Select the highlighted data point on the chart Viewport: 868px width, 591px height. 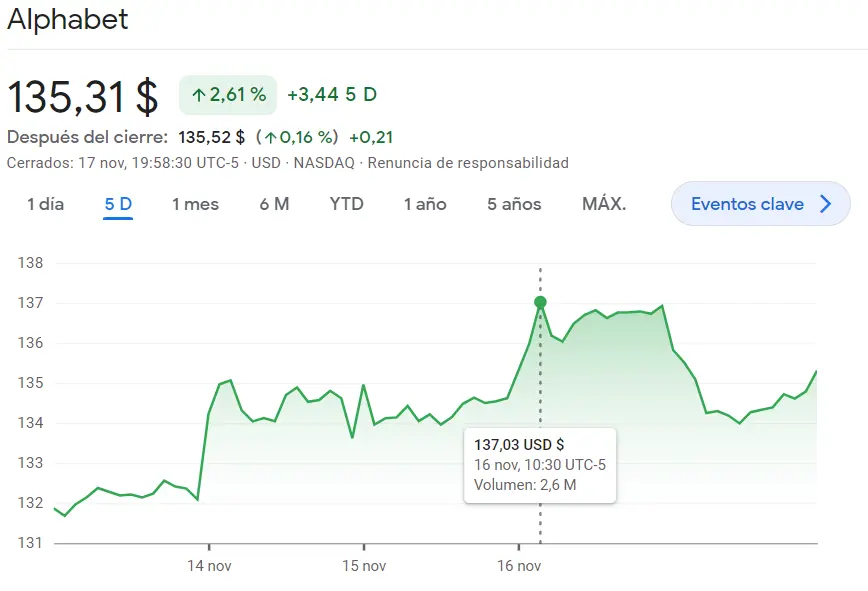pyautogui.click(x=541, y=300)
